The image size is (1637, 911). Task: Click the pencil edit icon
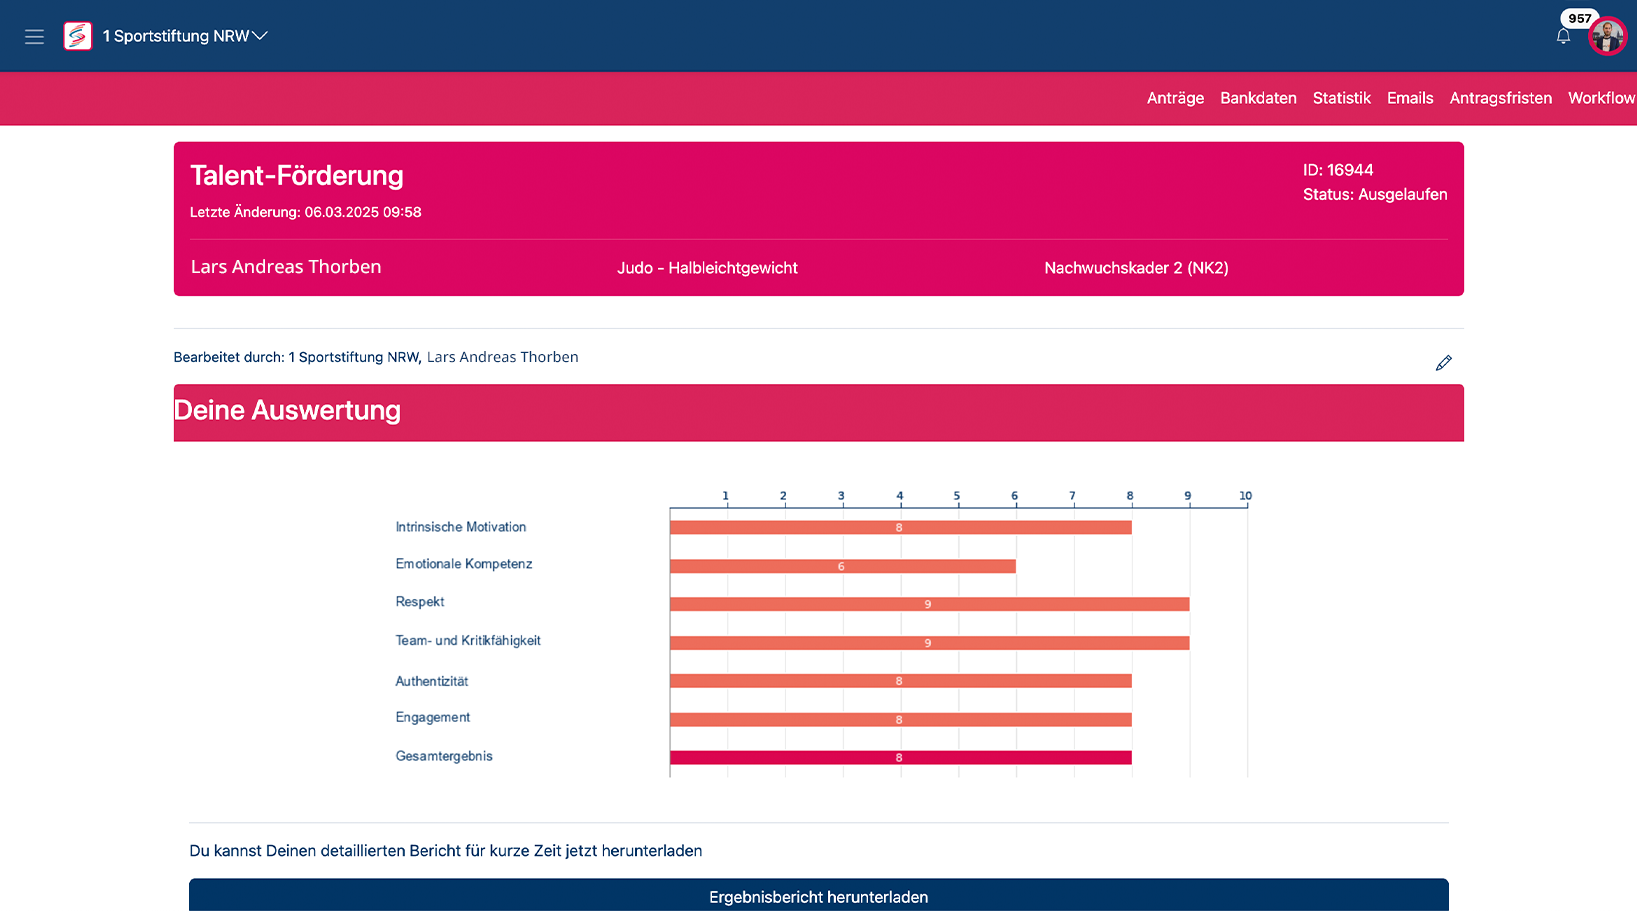[1443, 363]
